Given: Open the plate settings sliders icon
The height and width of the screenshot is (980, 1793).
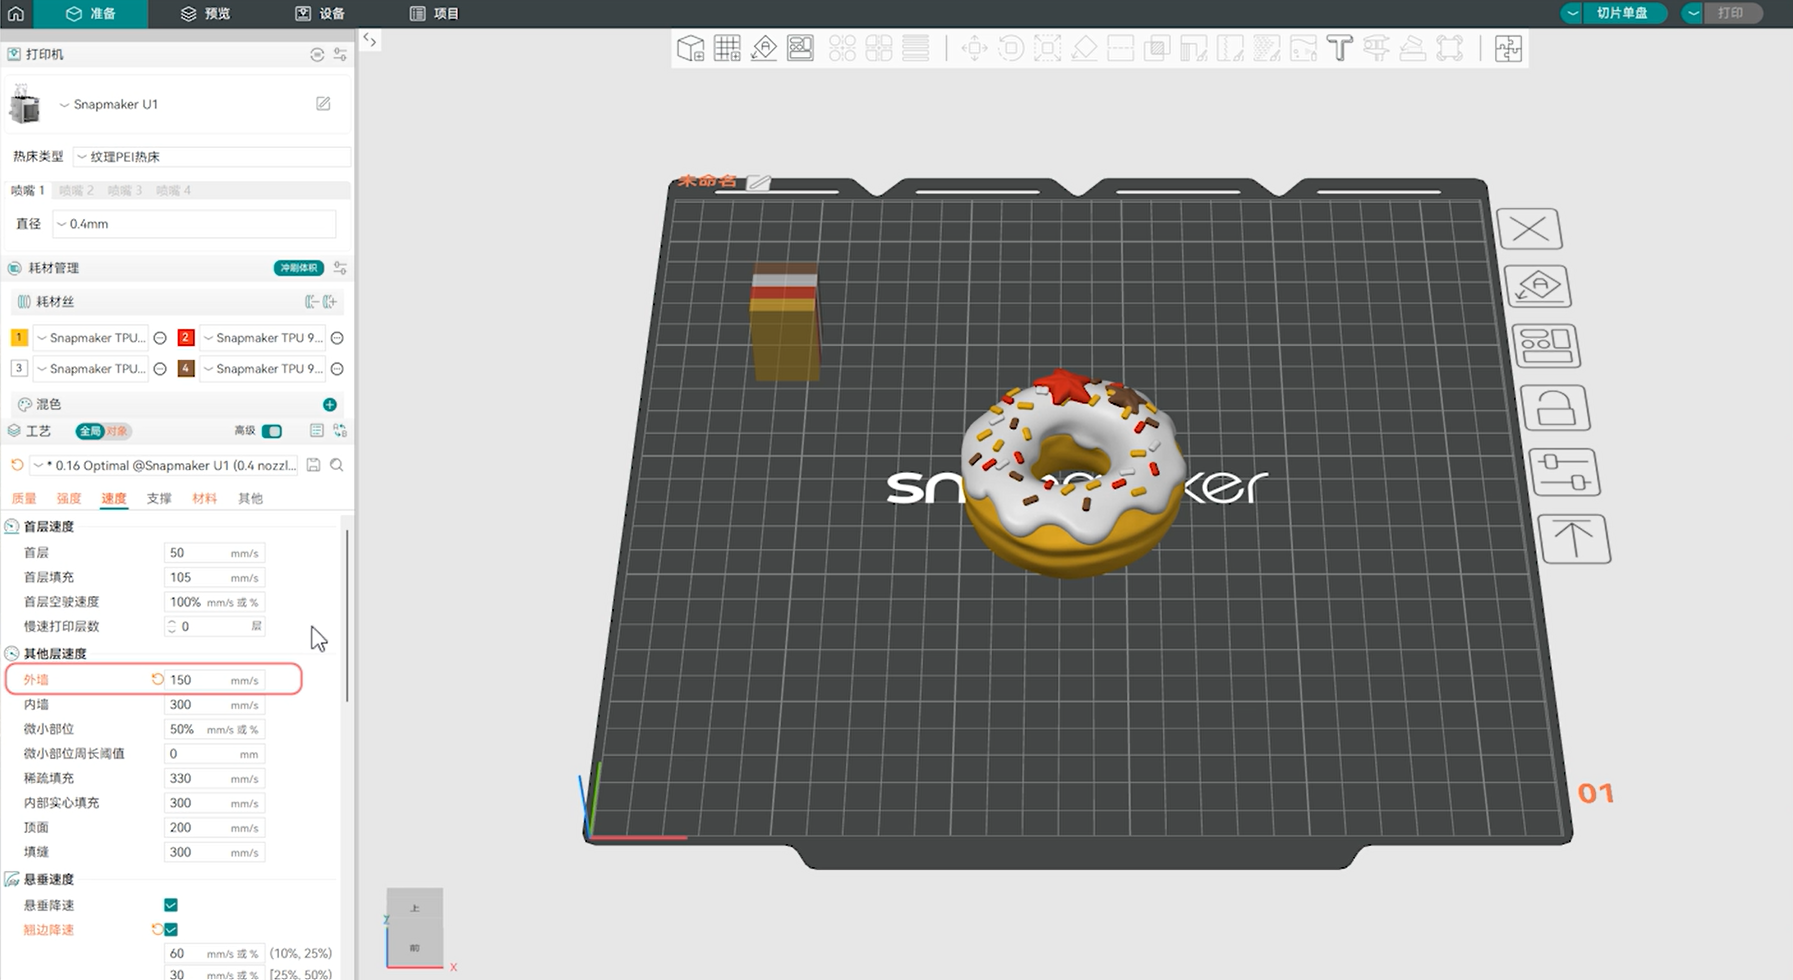Looking at the screenshot, I should pos(1565,472).
